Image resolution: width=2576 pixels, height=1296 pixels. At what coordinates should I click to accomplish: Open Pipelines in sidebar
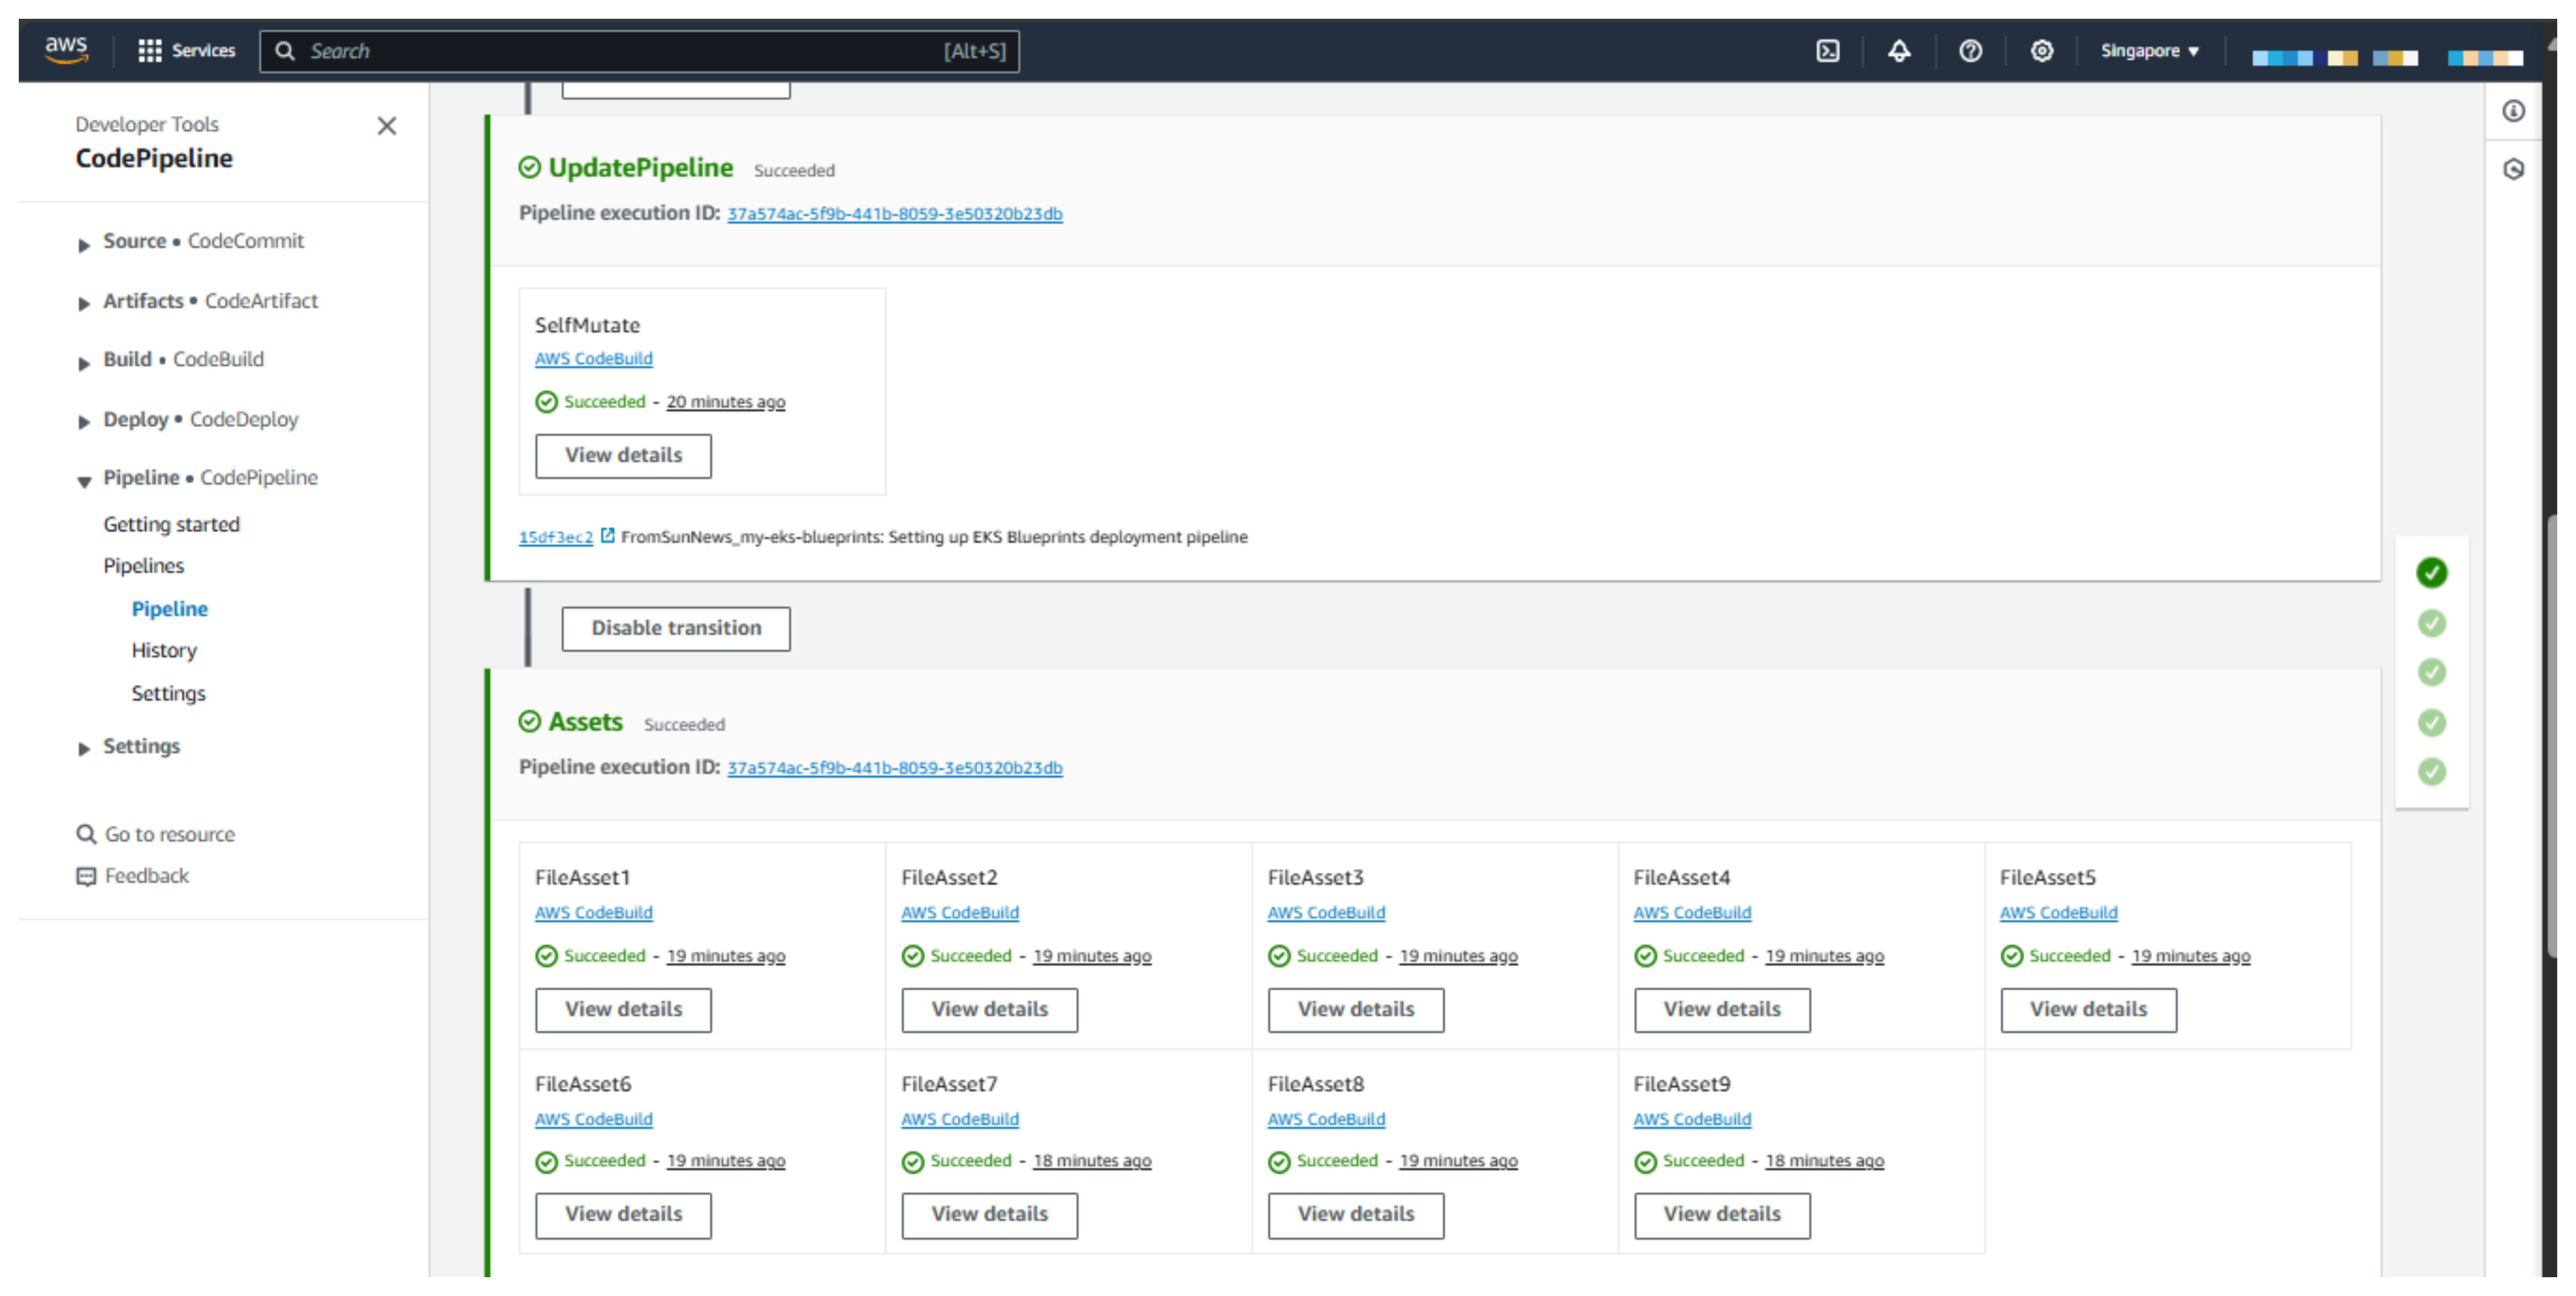click(144, 566)
